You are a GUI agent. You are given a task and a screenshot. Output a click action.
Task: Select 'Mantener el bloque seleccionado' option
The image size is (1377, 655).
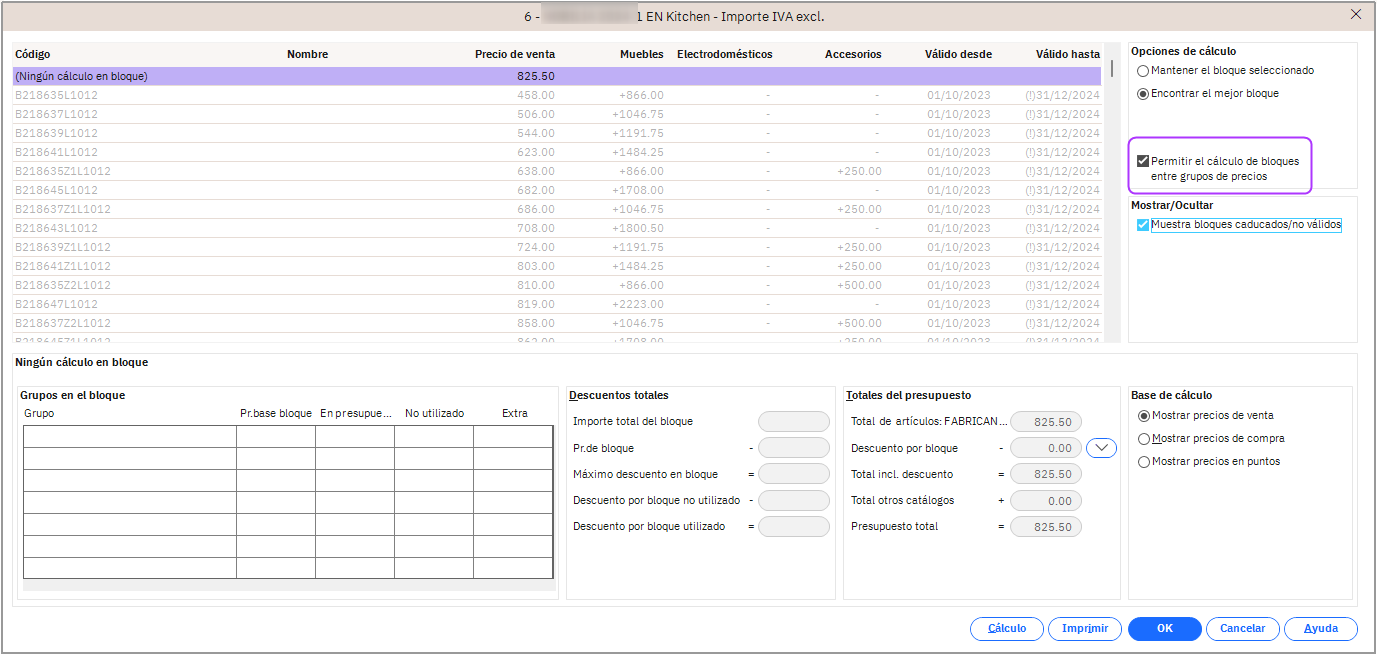[x=1143, y=71]
